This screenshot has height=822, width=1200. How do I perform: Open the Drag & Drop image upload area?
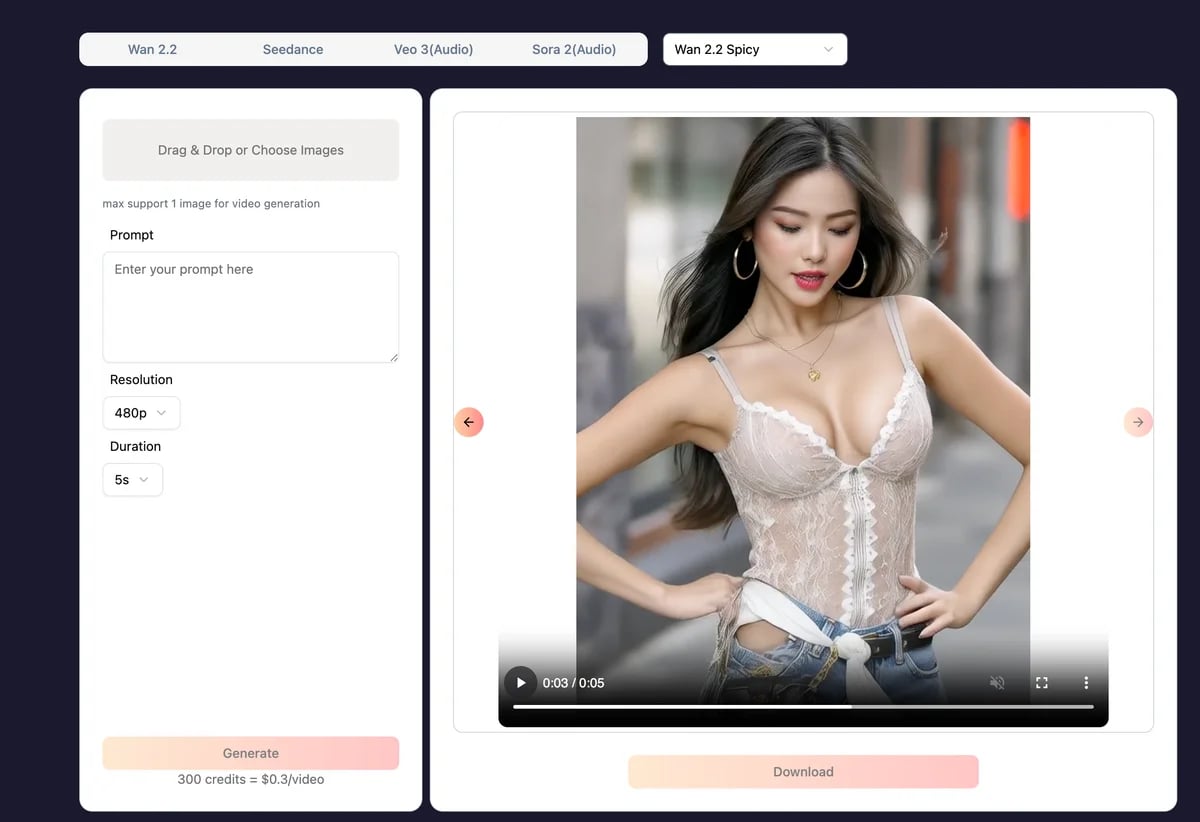tap(250, 150)
